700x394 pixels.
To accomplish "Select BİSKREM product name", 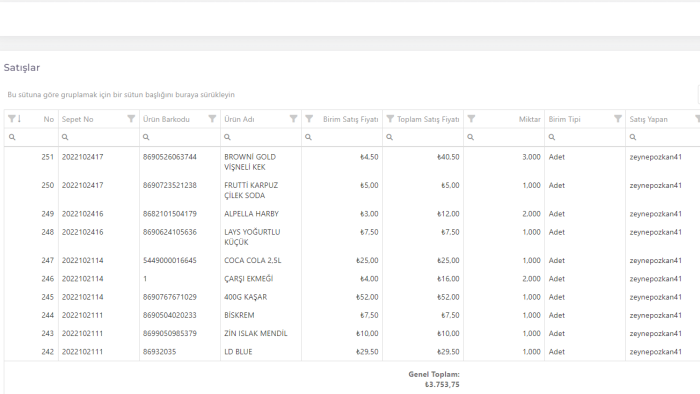I will coord(239,315).
